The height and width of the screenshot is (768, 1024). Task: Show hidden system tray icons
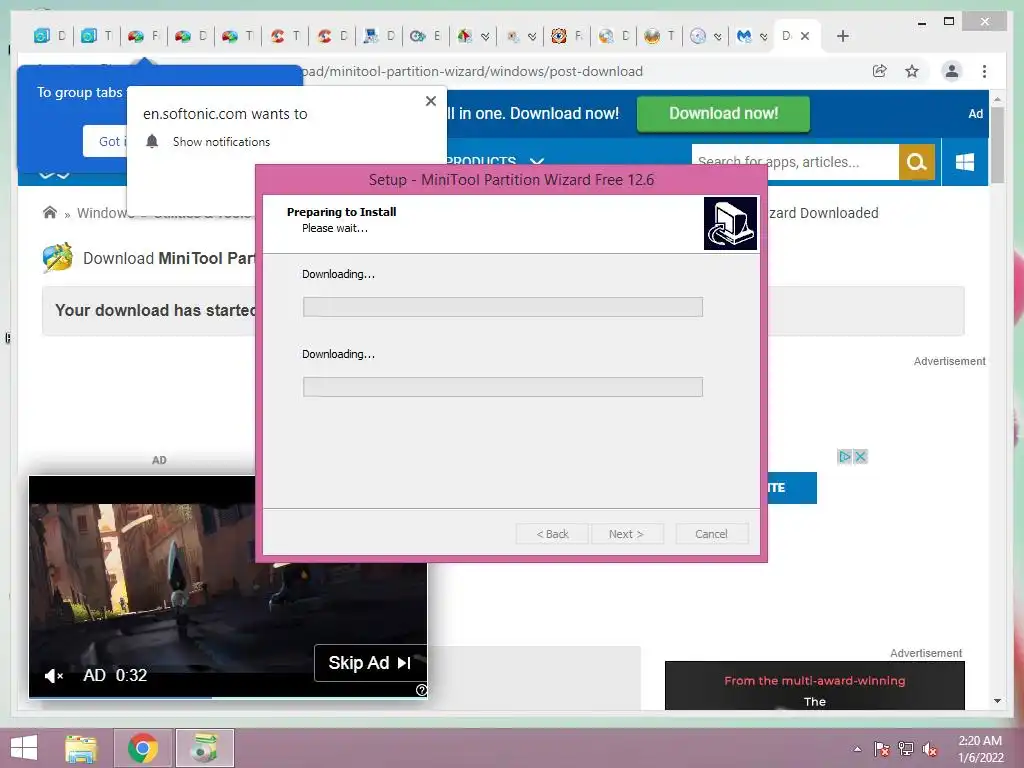857,749
